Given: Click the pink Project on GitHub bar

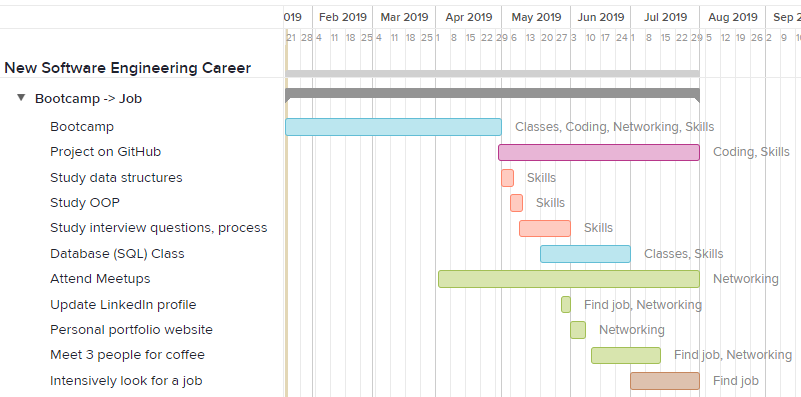Looking at the screenshot, I should (x=599, y=152).
